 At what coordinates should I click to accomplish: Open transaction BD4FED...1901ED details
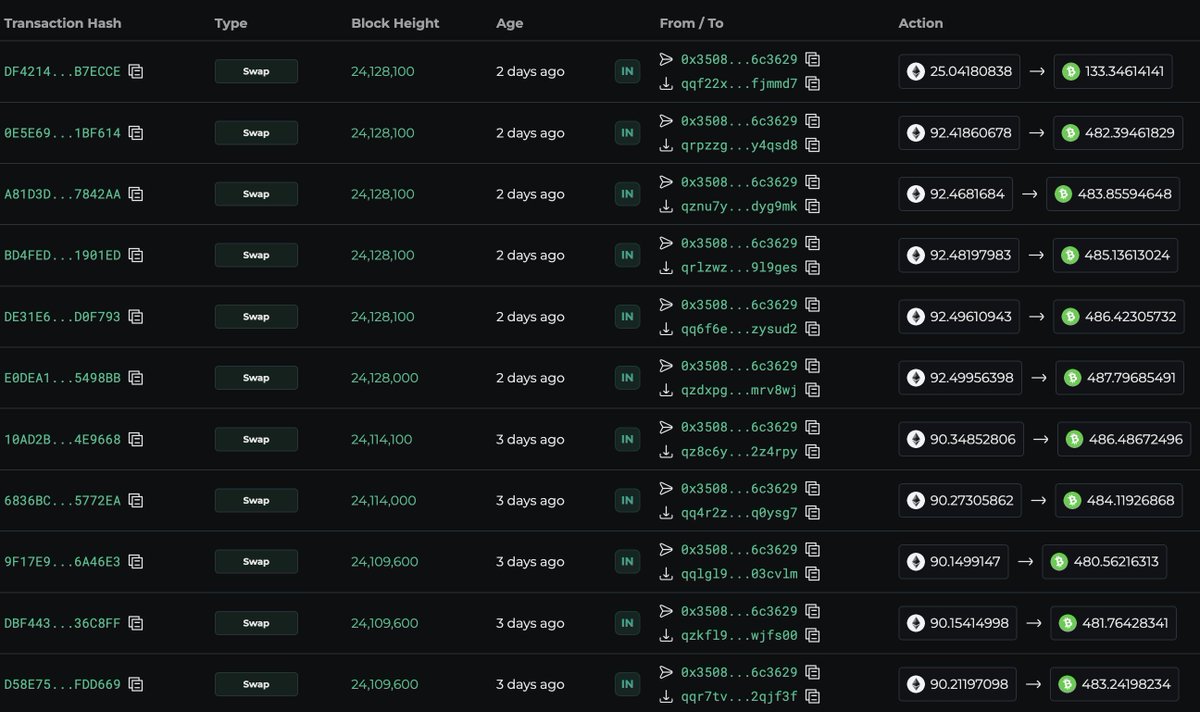pyautogui.click(x=62, y=255)
